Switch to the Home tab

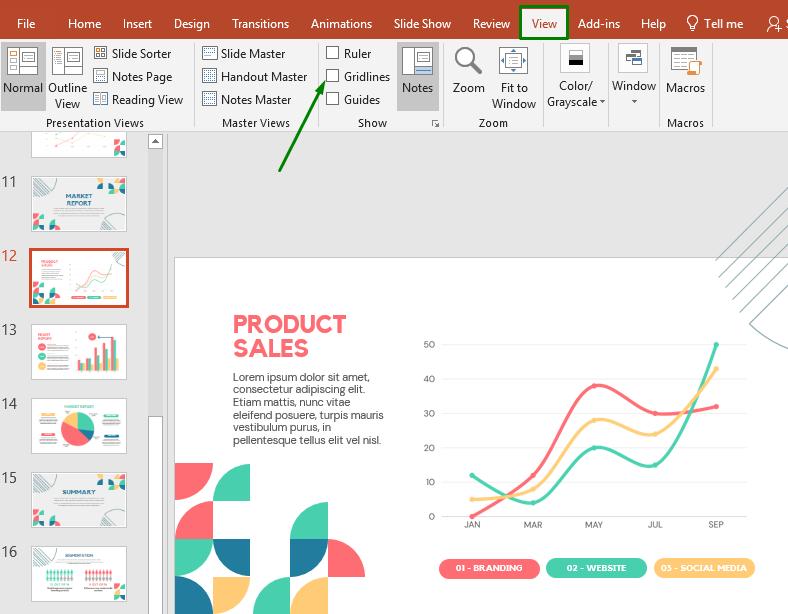tap(84, 24)
